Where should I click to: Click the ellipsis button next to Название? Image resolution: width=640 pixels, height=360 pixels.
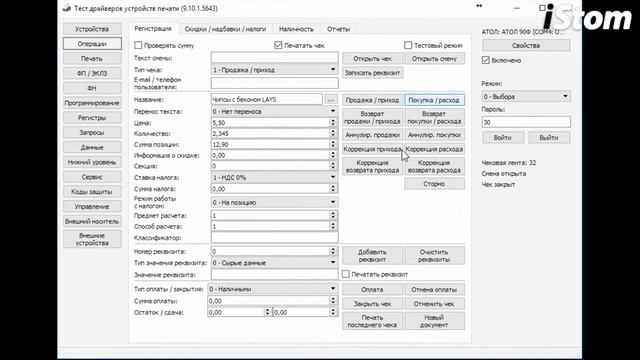(x=331, y=100)
